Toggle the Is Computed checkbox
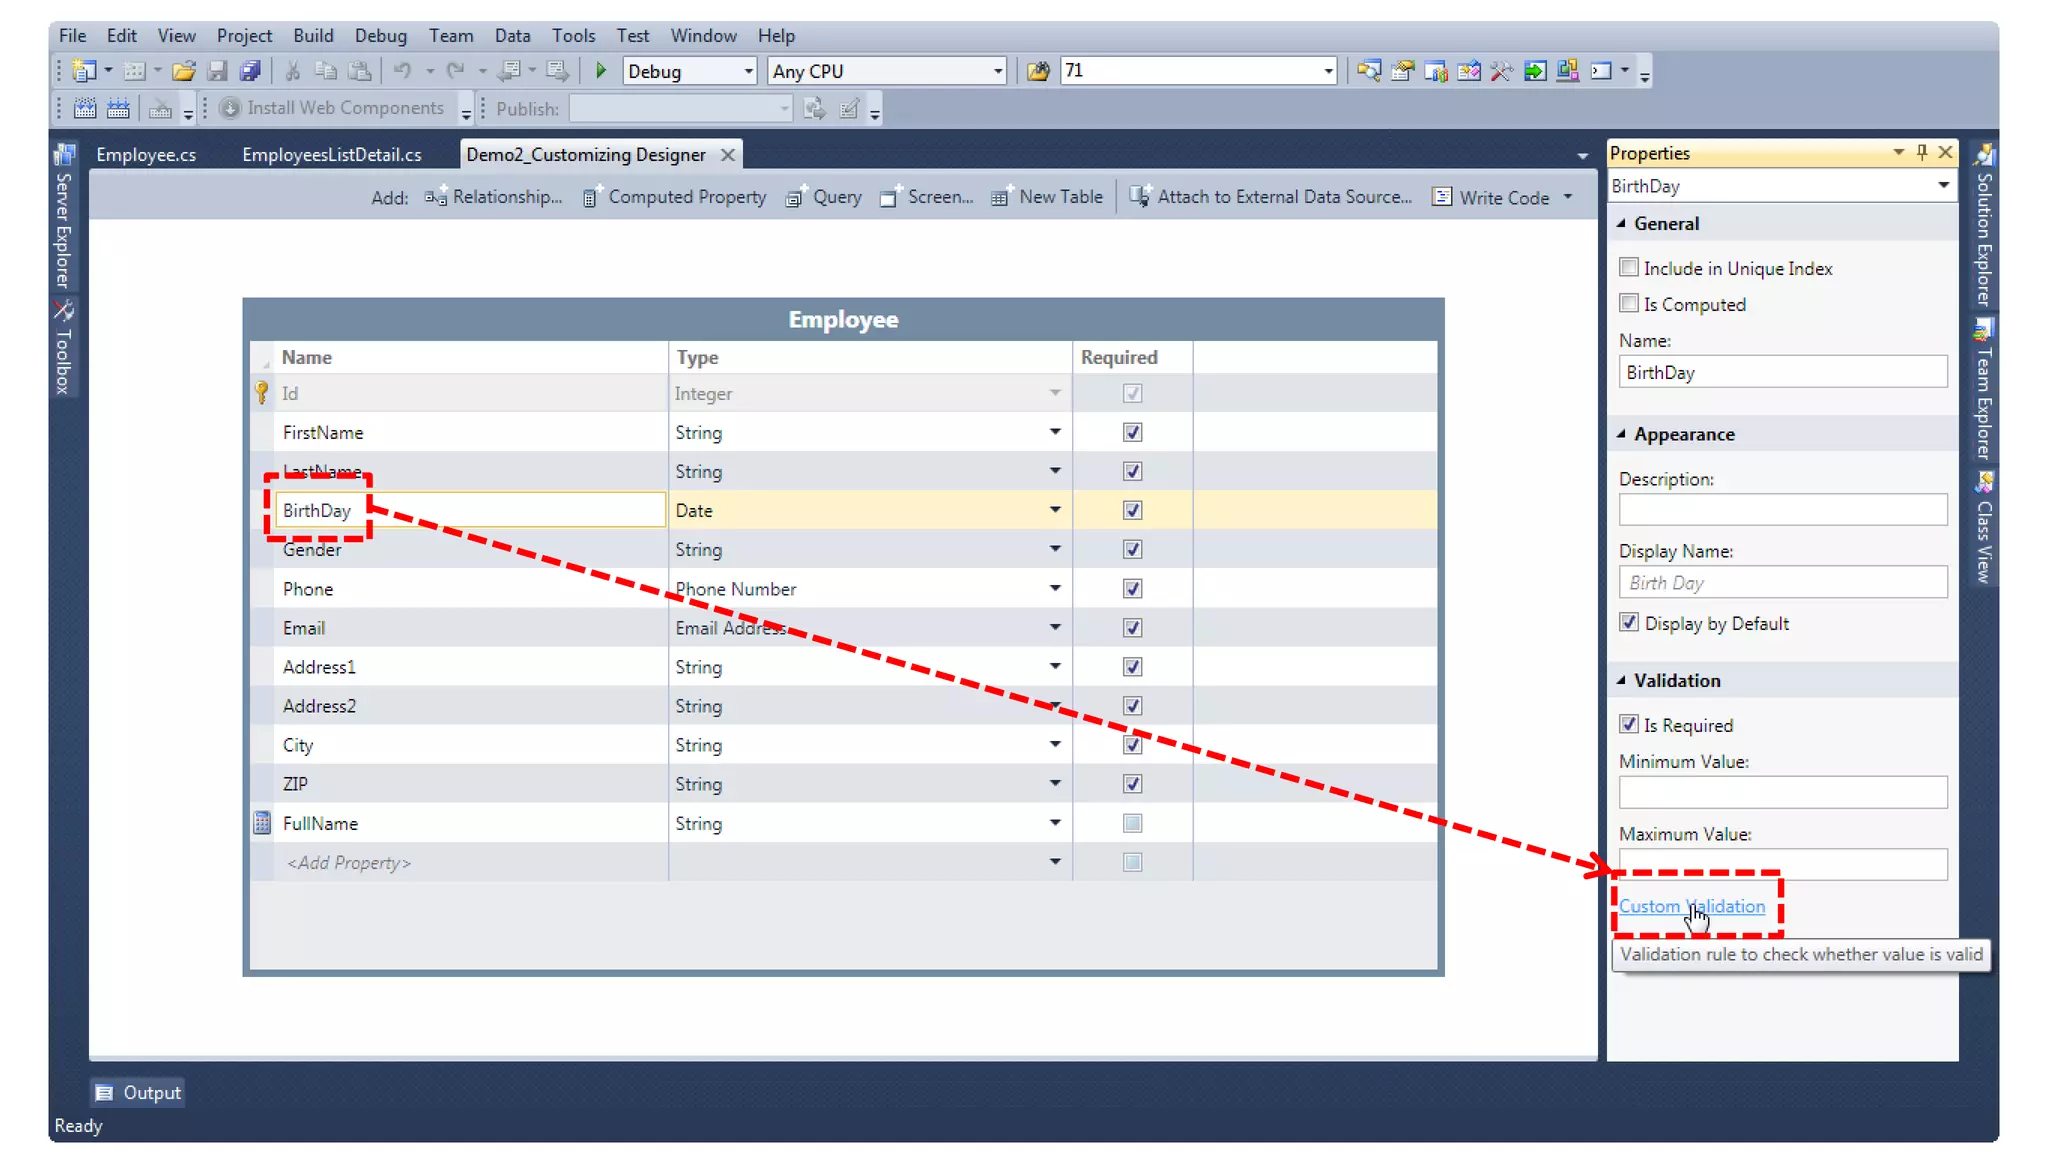The image size is (2048, 1155). pyautogui.click(x=1629, y=304)
